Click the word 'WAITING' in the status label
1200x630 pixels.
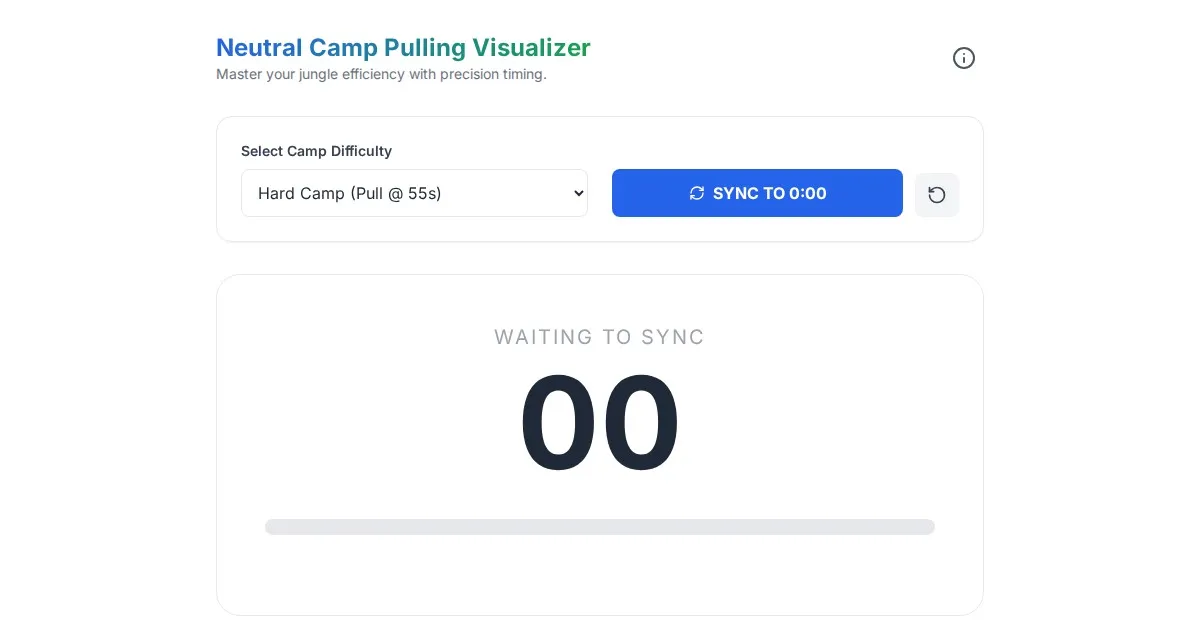(543, 337)
